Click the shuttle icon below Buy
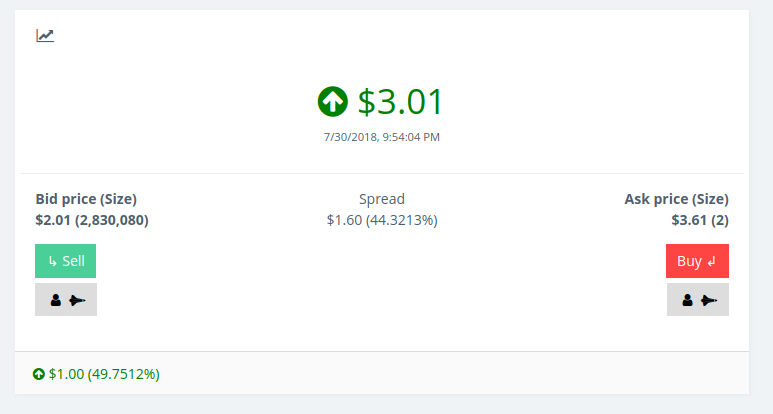The width and height of the screenshot is (773, 414). point(709,300)
